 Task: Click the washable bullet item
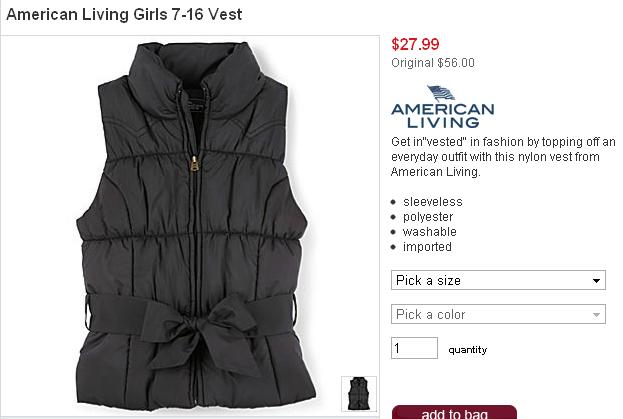430,232
